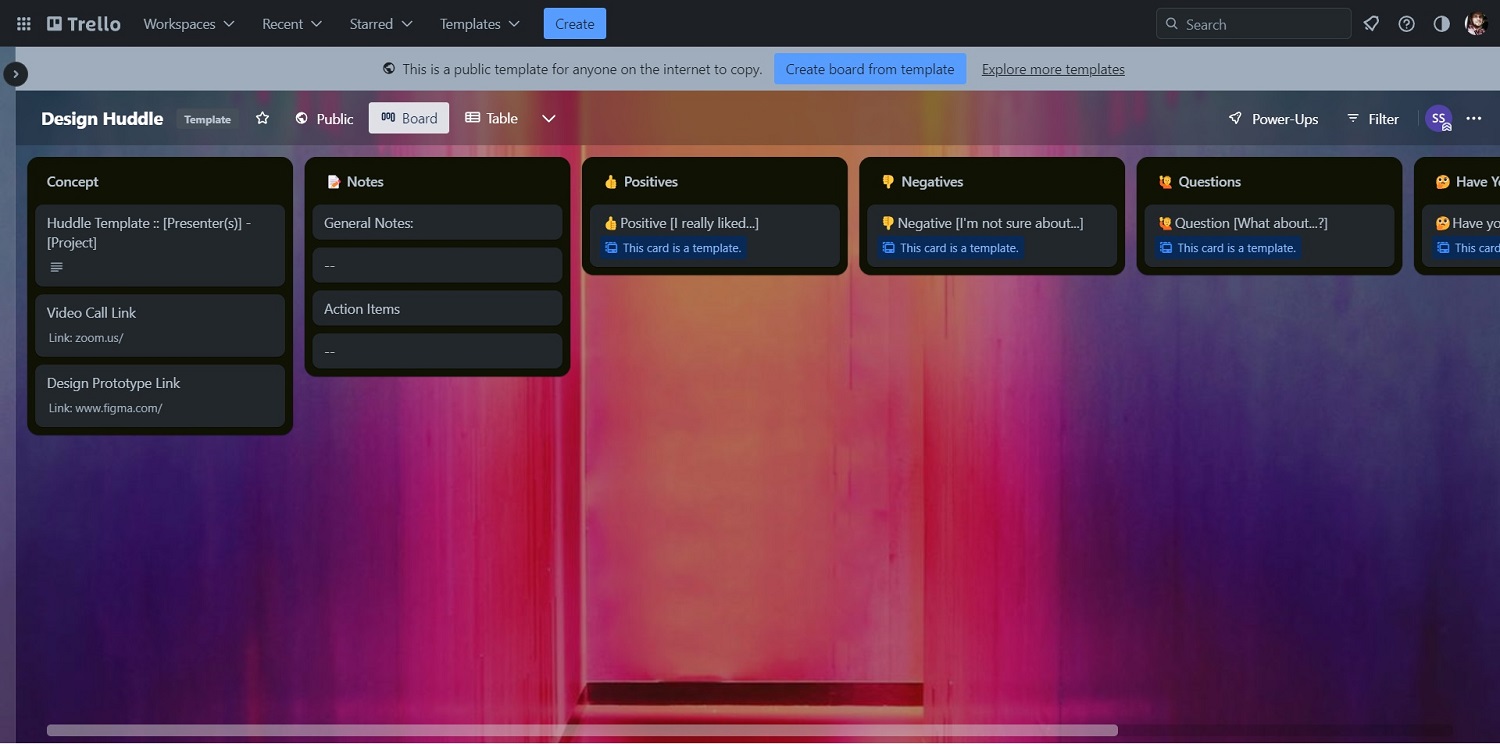This screenshot has height=744, width=1500.
Task: Open the Power-Ups panel
Action: [1273, 118]
